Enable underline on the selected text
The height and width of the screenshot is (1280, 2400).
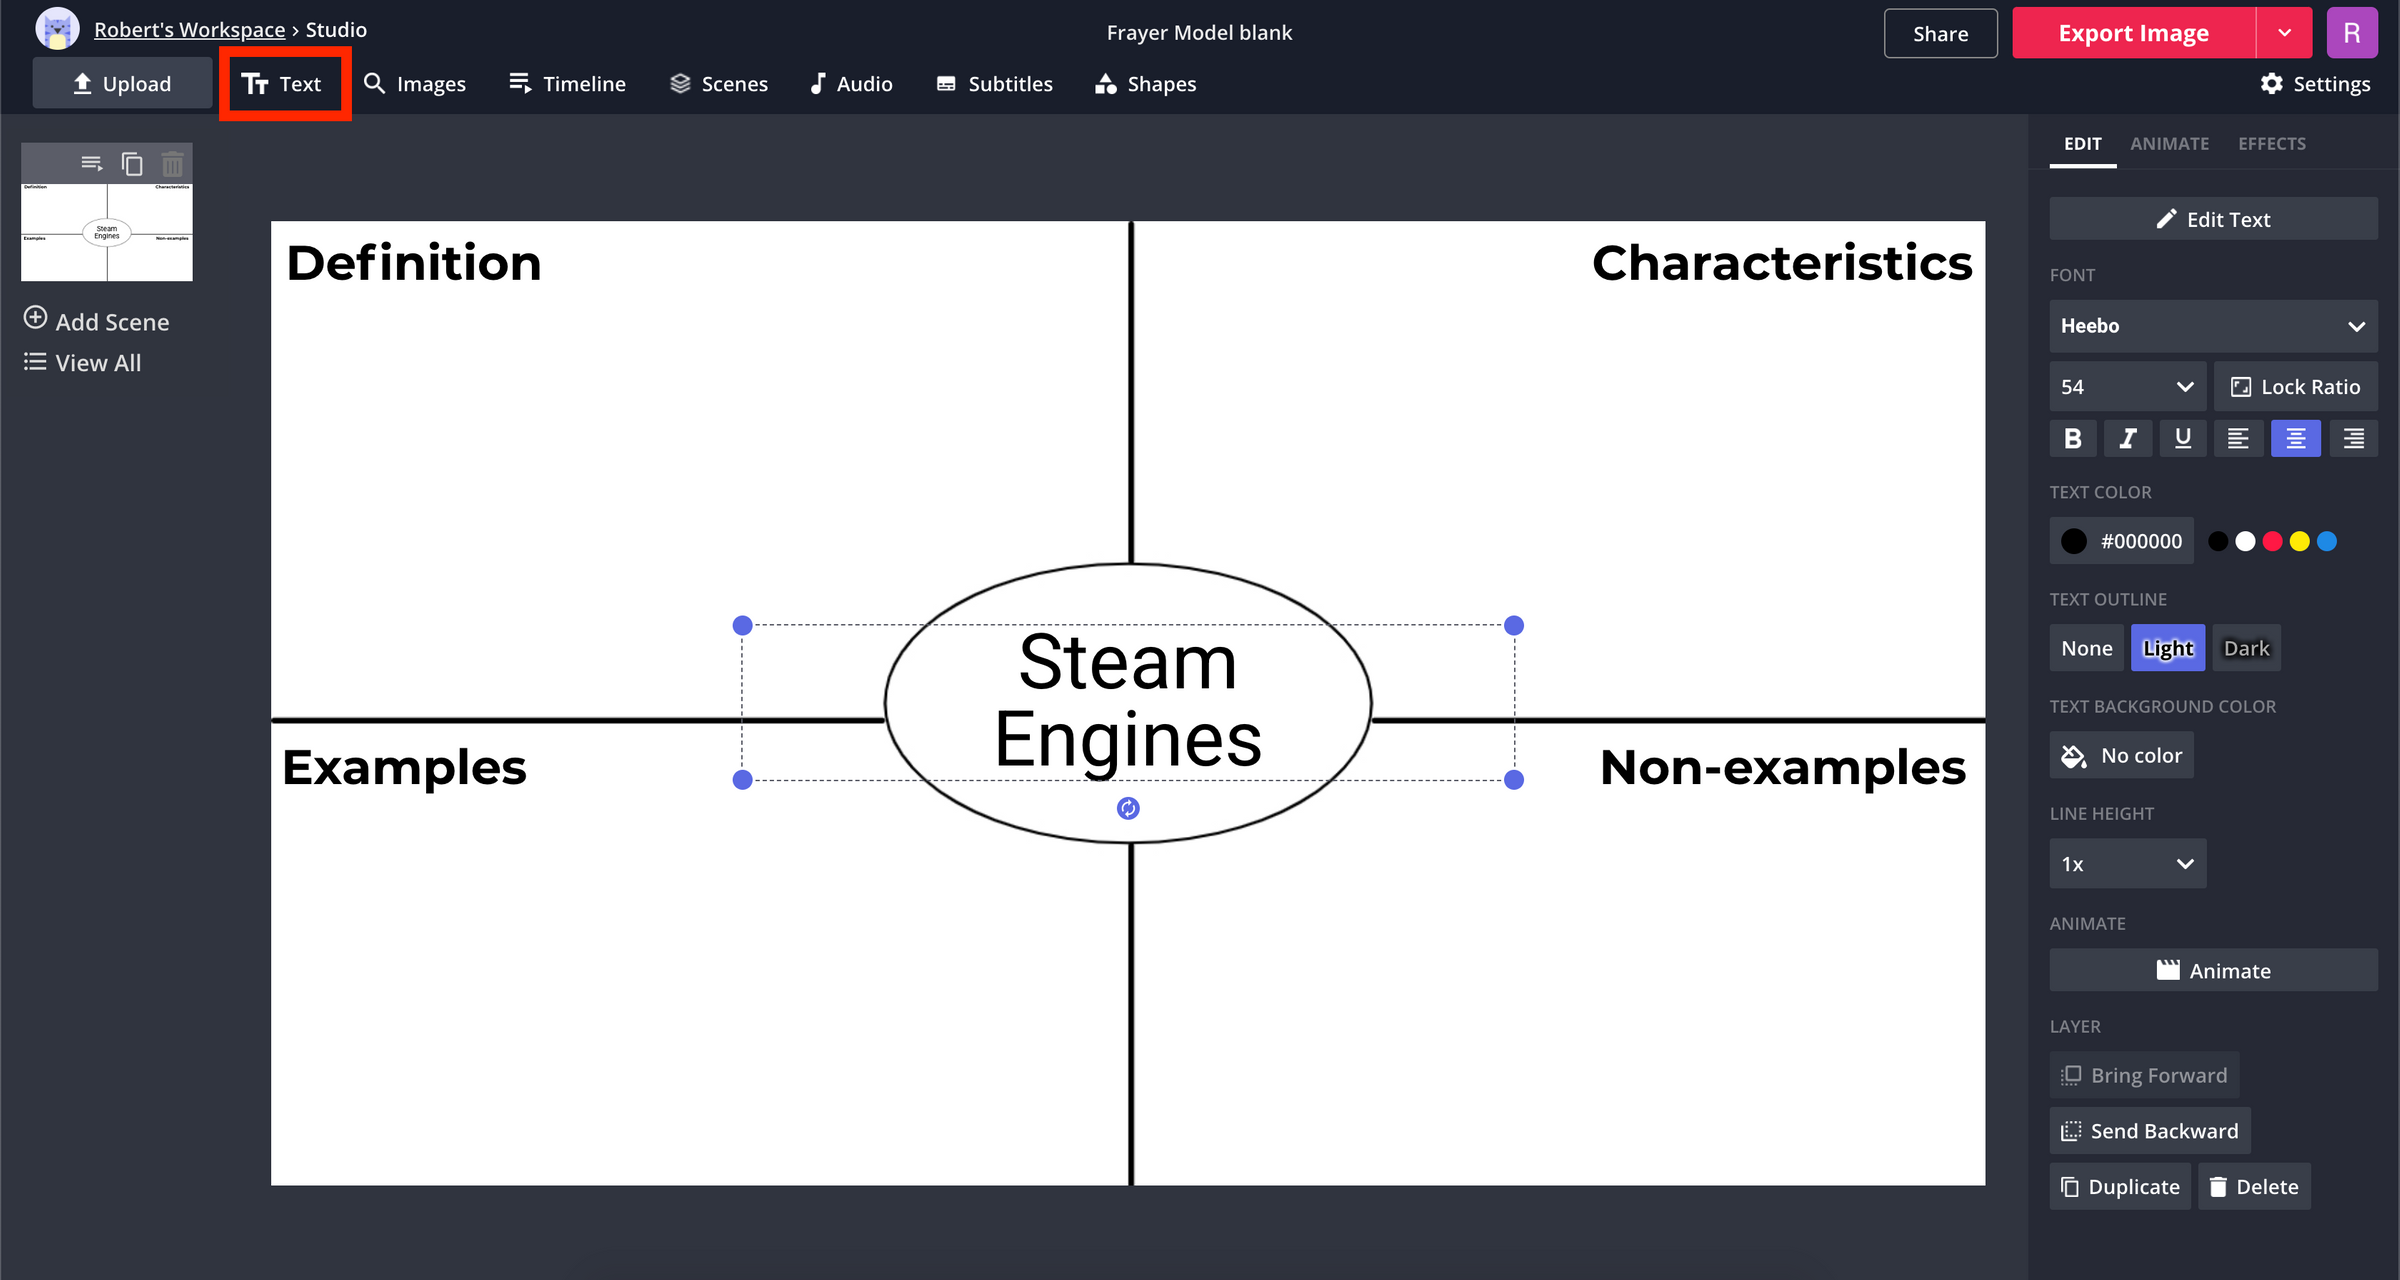2183,437
